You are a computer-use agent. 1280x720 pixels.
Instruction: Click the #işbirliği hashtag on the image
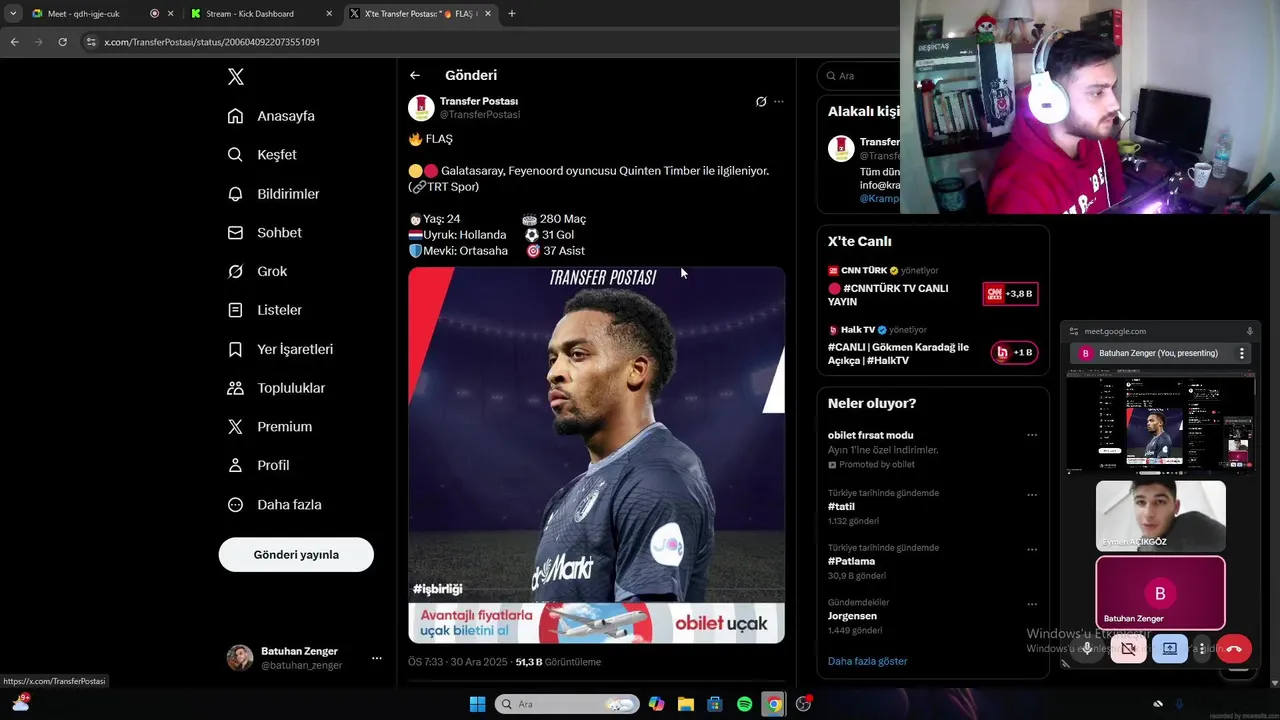pyautogui.click(x=437, y=589)
